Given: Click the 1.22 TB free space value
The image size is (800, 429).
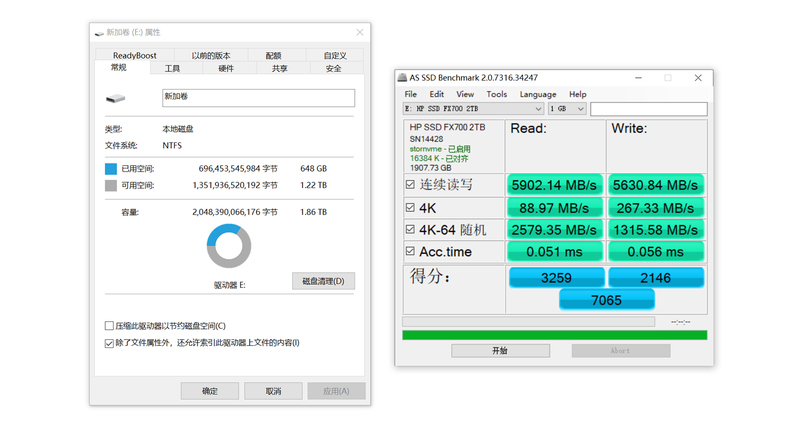Looking at the screenshot, I should point(313,185).
